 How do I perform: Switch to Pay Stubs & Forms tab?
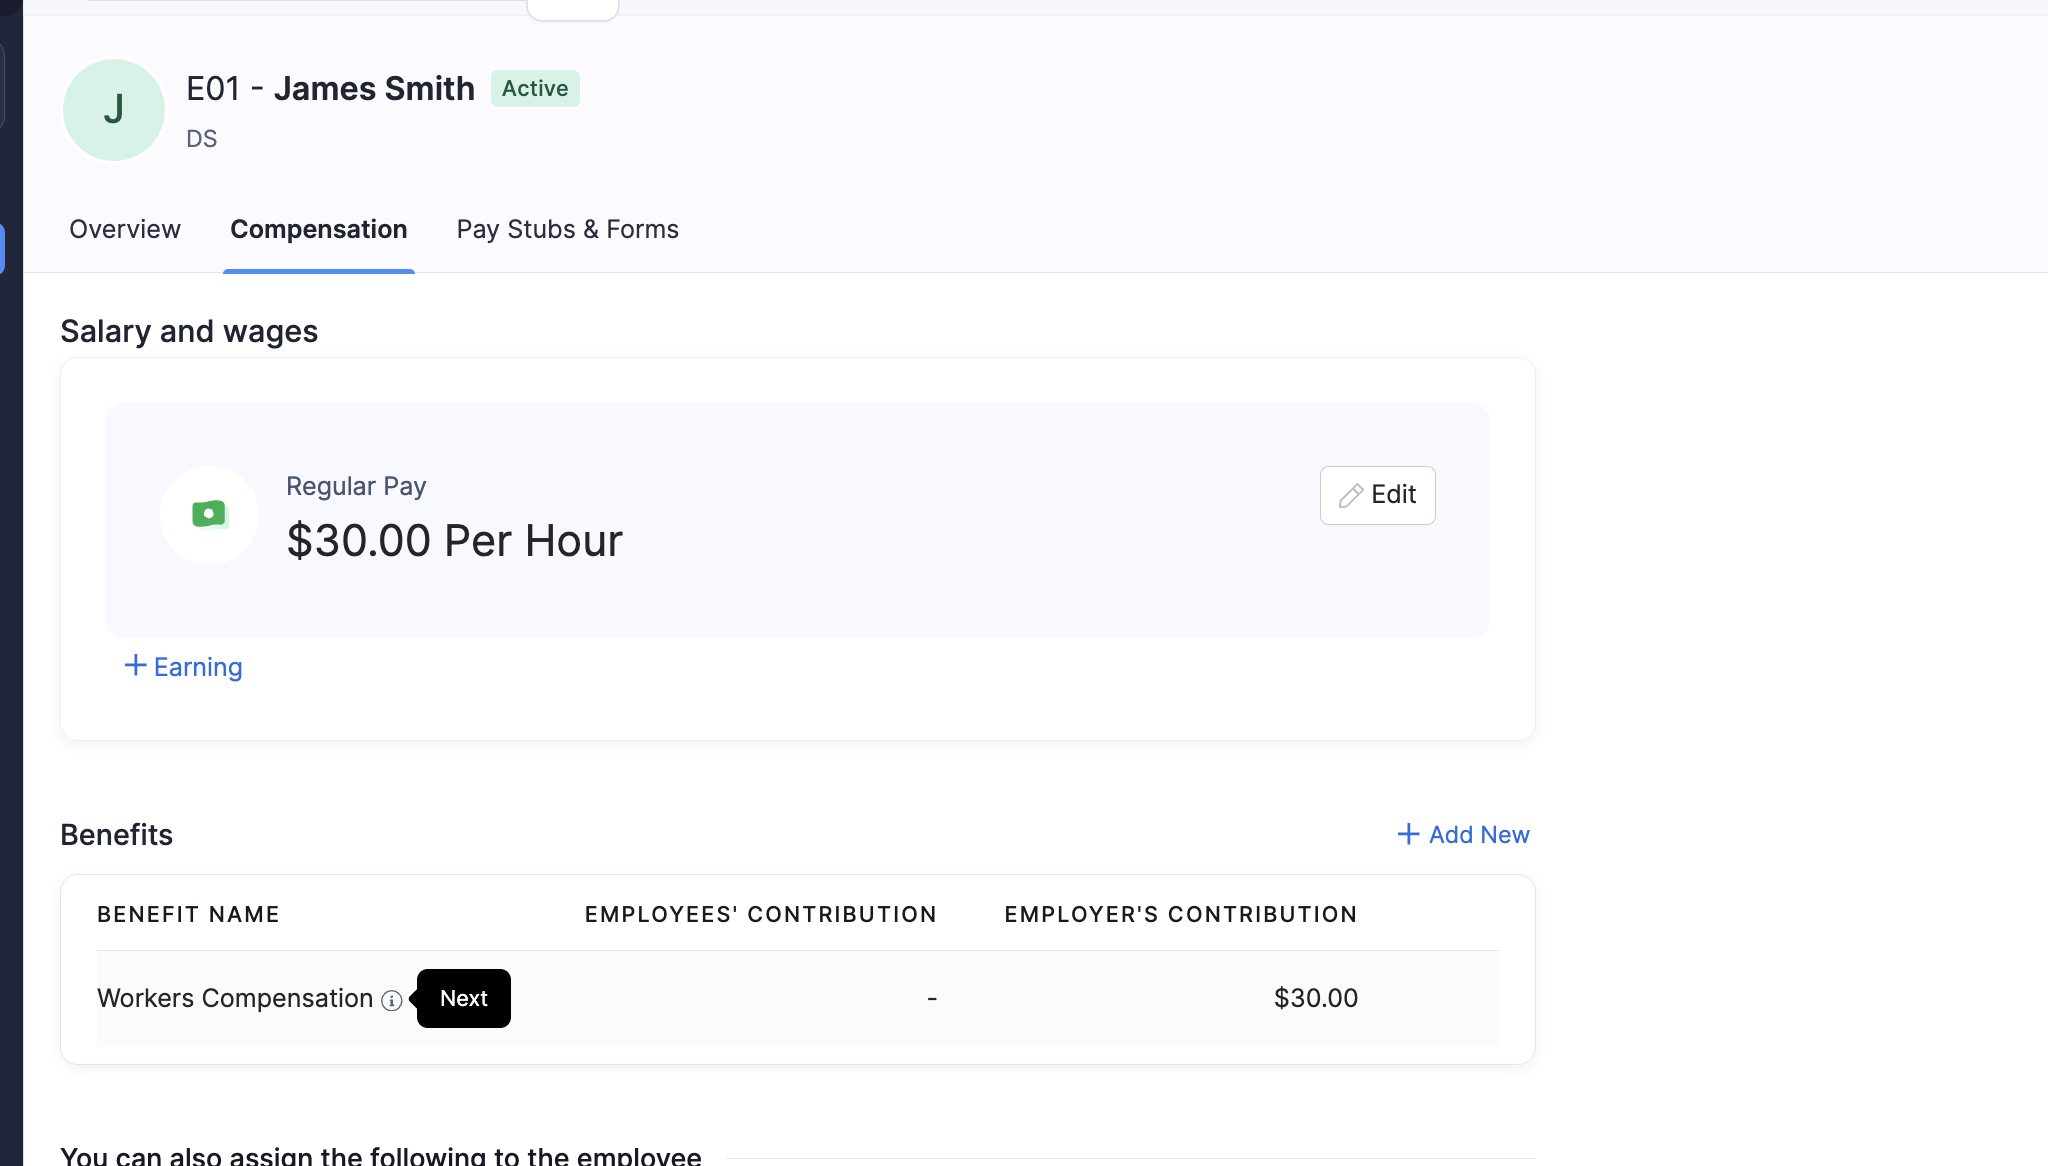click(x=568, y=229)
